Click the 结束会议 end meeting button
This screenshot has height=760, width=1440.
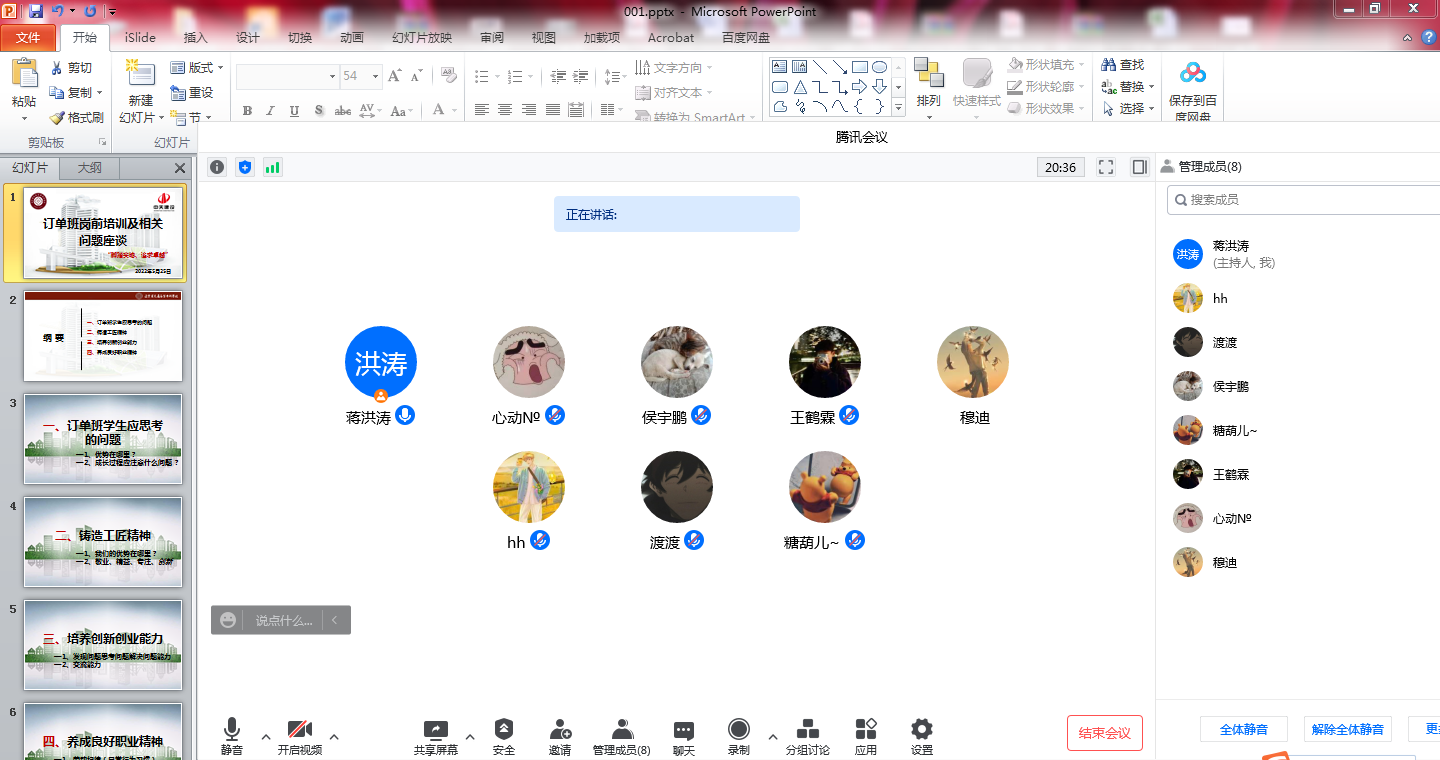pyautogui.click(x=1104, y=733)
